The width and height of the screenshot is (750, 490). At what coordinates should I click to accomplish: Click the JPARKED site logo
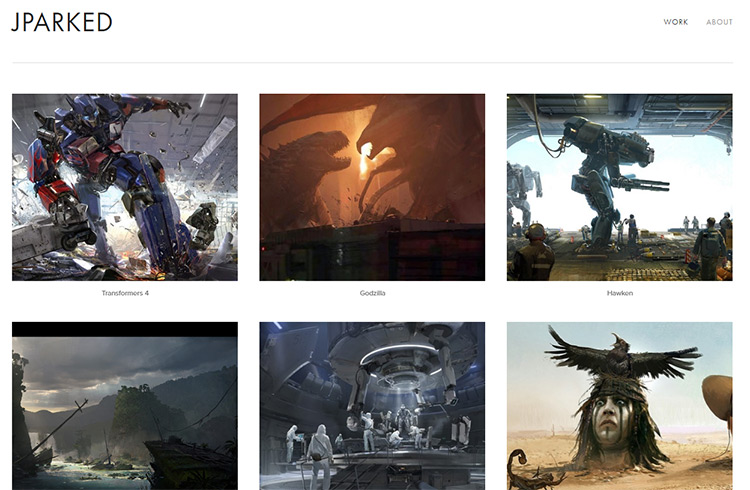coord(62,22)
